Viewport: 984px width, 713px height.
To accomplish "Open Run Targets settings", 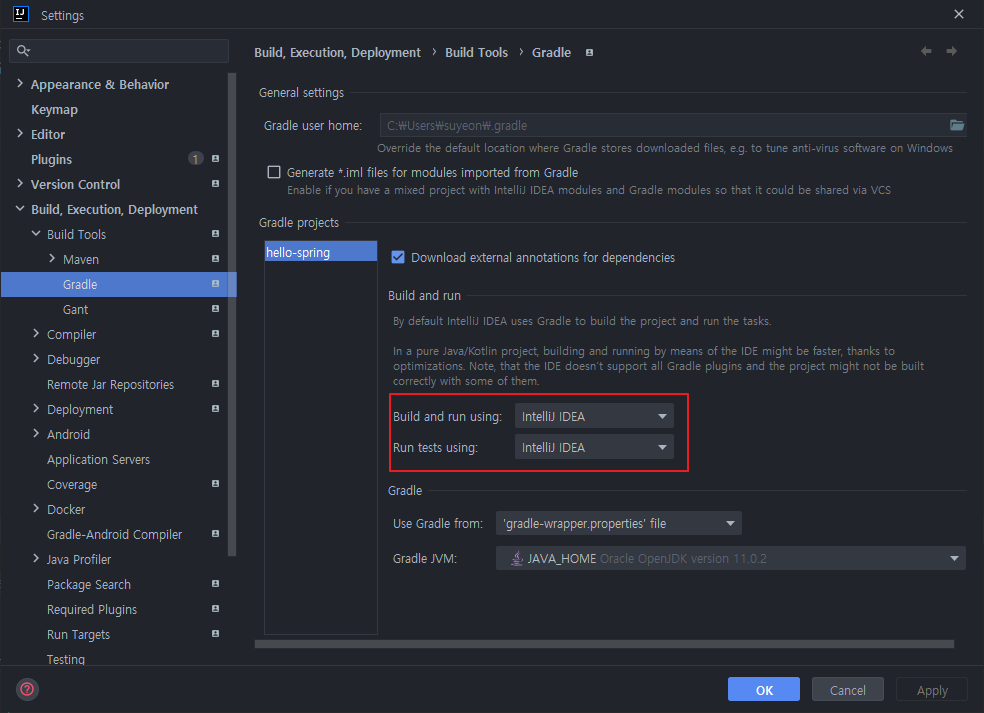I will pos(78,635).
